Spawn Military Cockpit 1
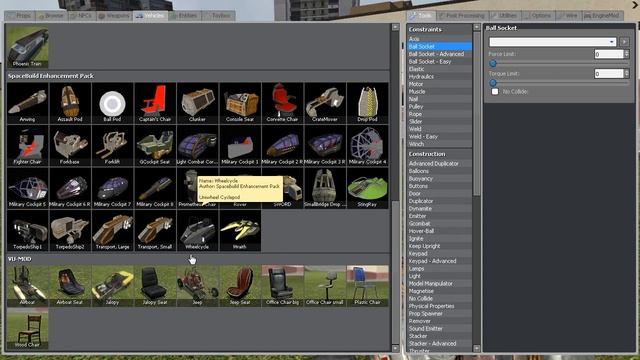640x360 pixels. (x=240, y=145)
